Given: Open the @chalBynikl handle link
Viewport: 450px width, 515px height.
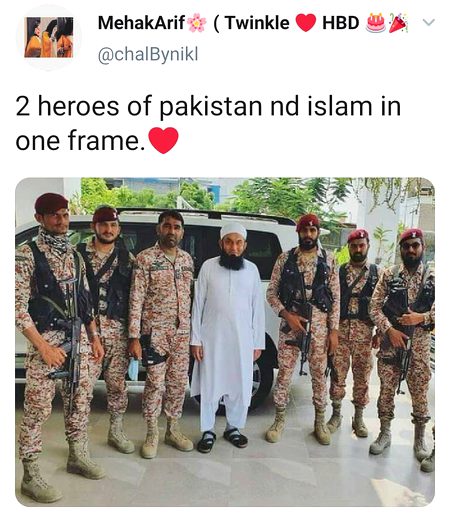Looking at the screenshot, I should (148, 54).
